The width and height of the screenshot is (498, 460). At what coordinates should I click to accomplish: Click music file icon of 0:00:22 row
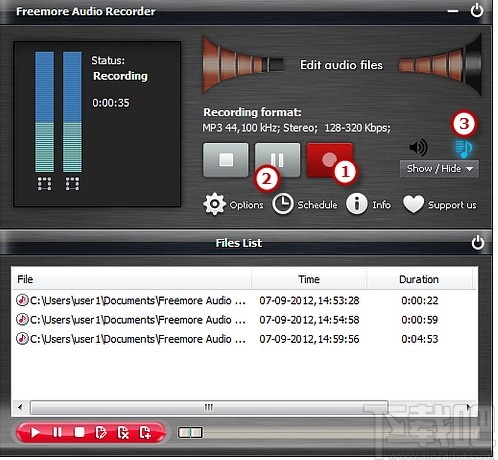(22, 300)
